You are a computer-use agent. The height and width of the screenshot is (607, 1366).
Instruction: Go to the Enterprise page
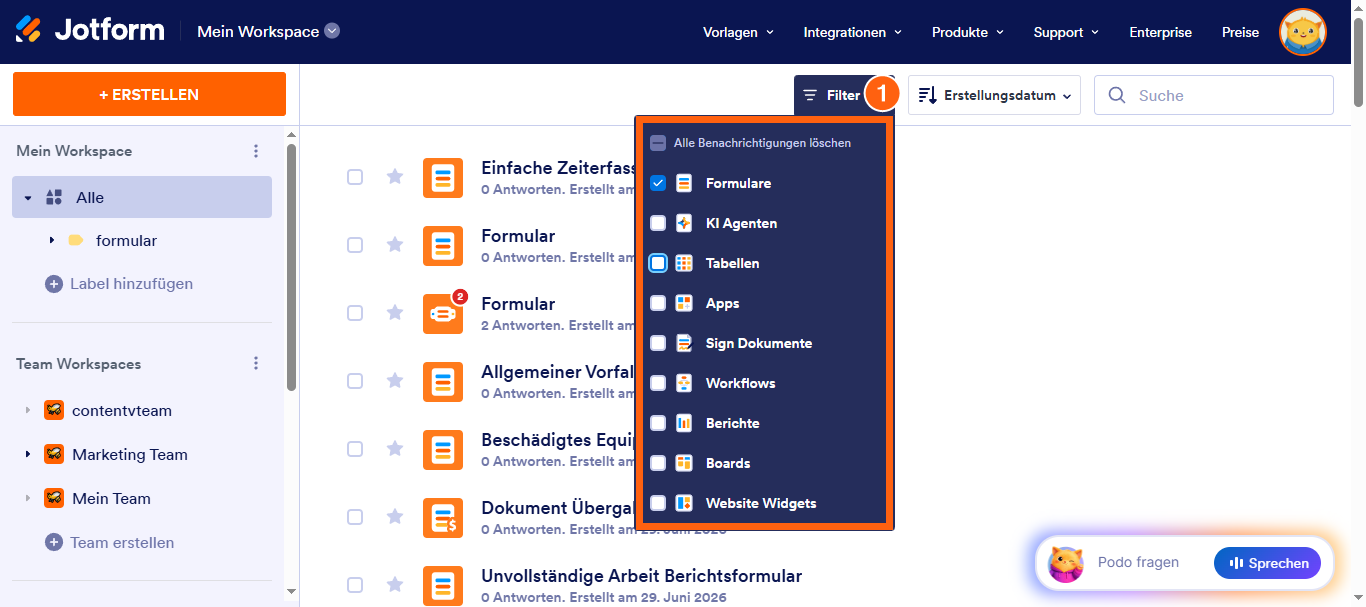tap(1160, 32)
